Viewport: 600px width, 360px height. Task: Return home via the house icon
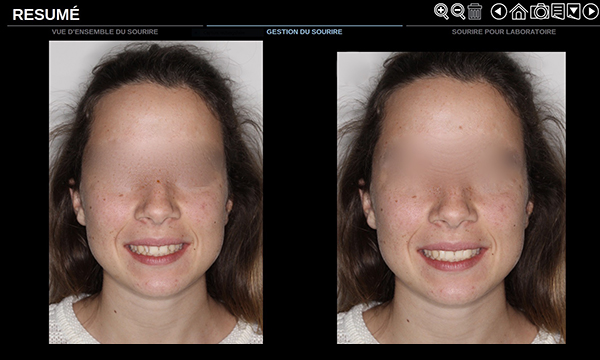(518, 12)
